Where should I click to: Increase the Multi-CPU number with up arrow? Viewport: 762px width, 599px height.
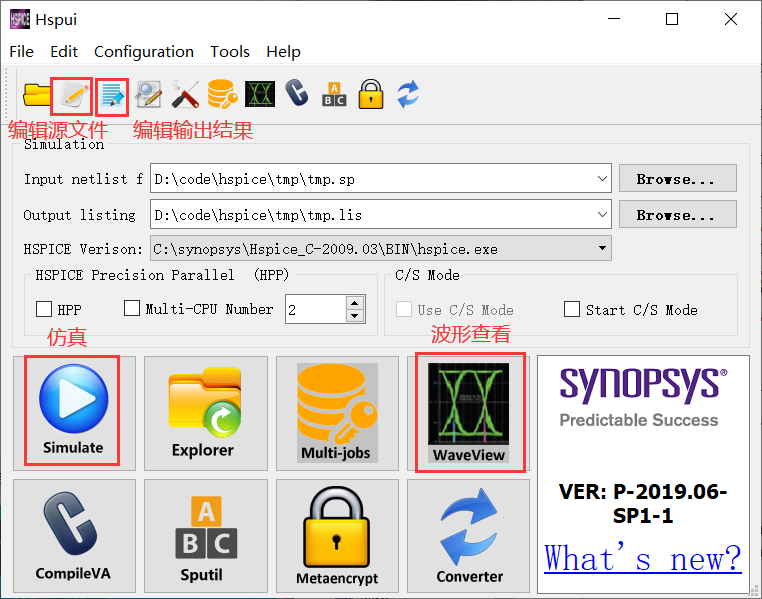tap(355, 303)
